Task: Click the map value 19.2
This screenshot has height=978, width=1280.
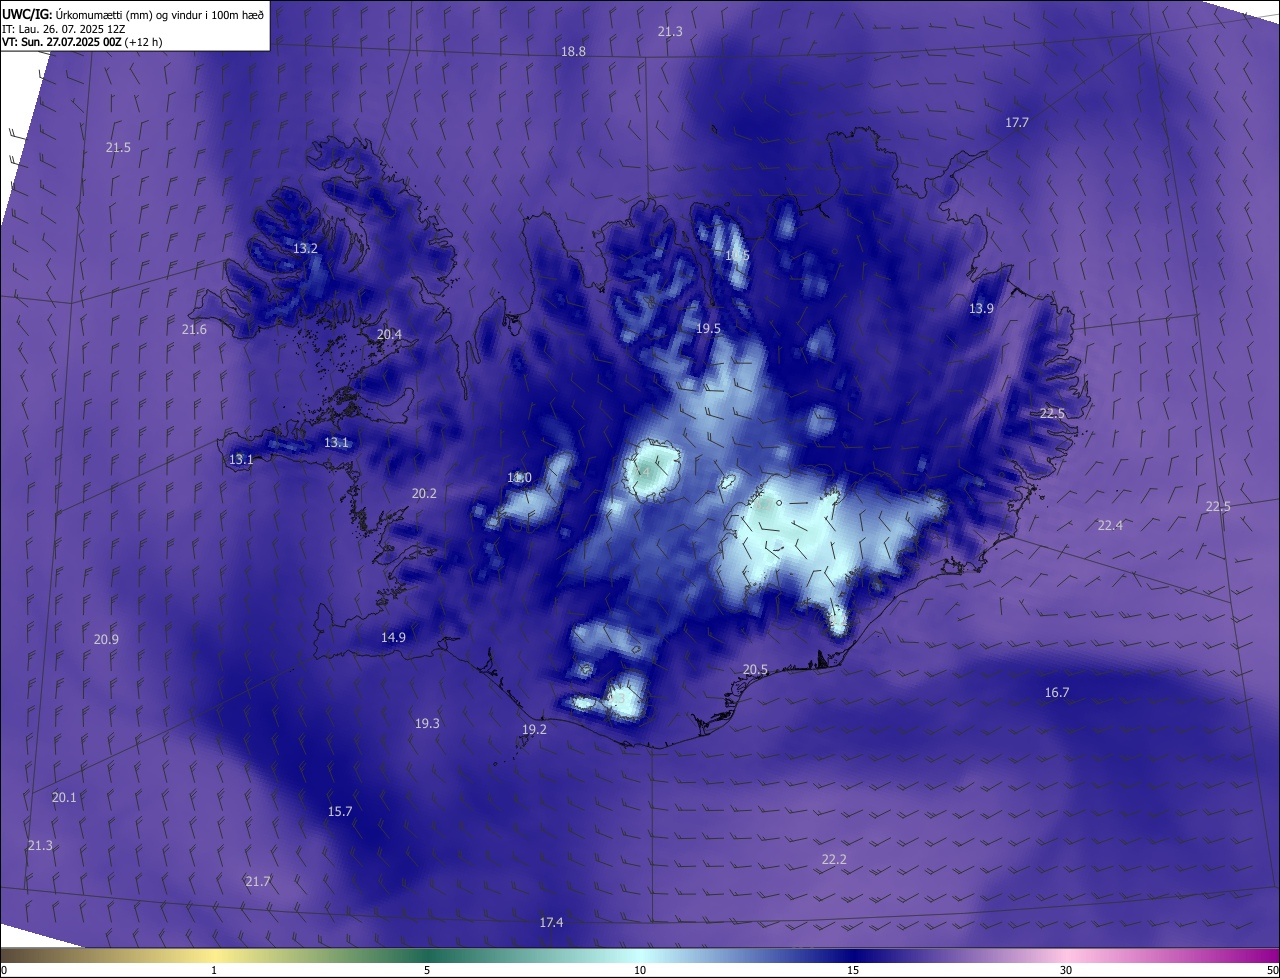Action: point(534,729)
